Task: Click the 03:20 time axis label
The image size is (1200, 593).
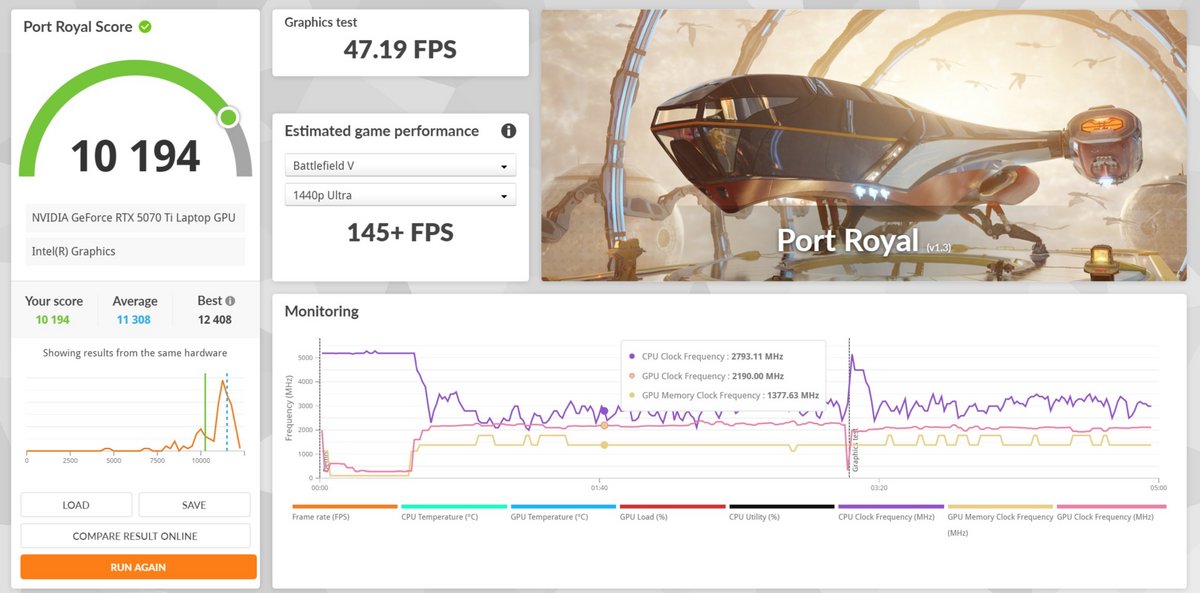Action: (x=879, y=488)
